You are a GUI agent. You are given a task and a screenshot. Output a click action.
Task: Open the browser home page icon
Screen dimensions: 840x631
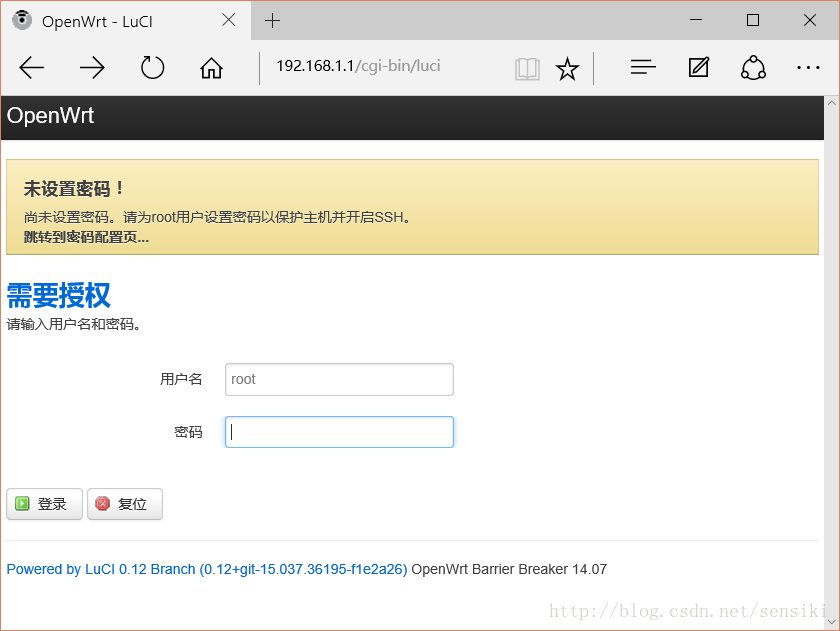211,68
